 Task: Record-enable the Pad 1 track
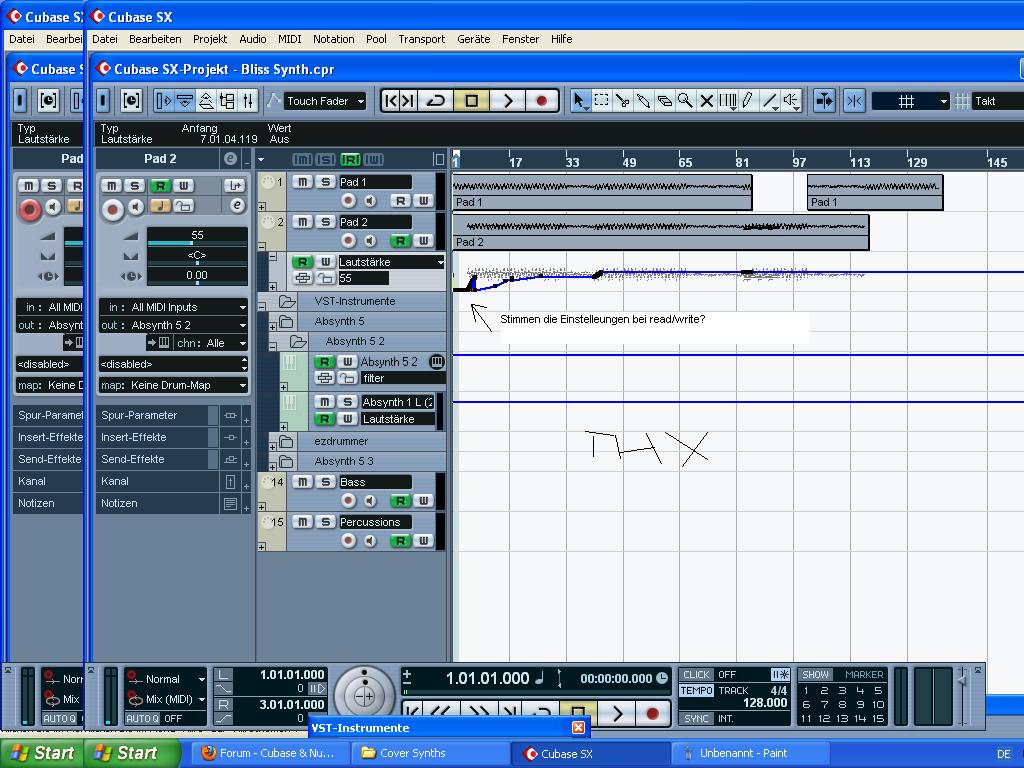point(349,200)
